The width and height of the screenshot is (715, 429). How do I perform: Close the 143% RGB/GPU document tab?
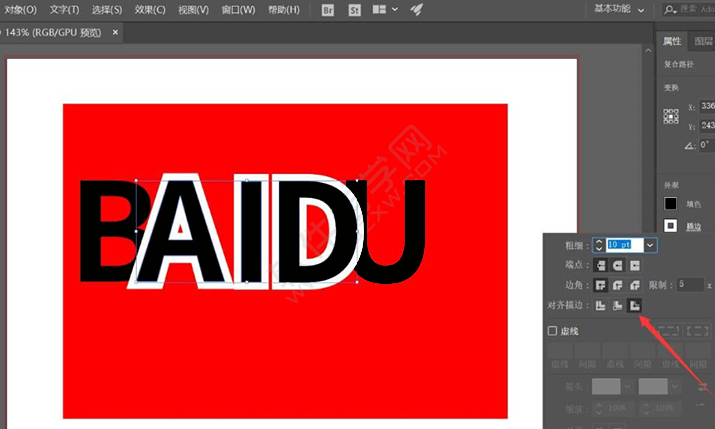point(115,32)
